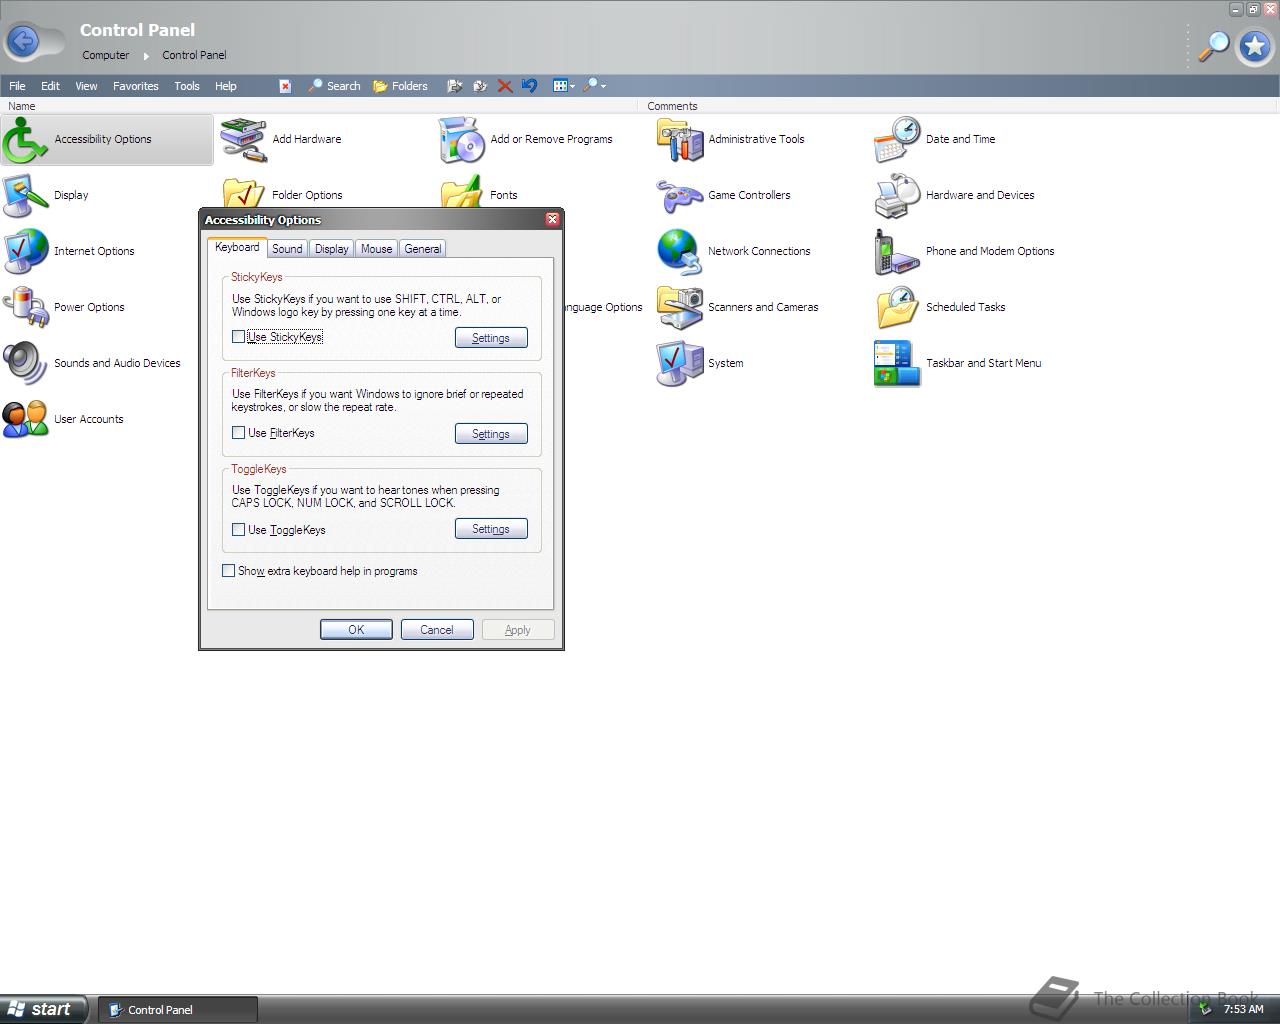Switch to the Display tab in dialog
This screenshot has height=1024, width=1280.
pos(332,249)
